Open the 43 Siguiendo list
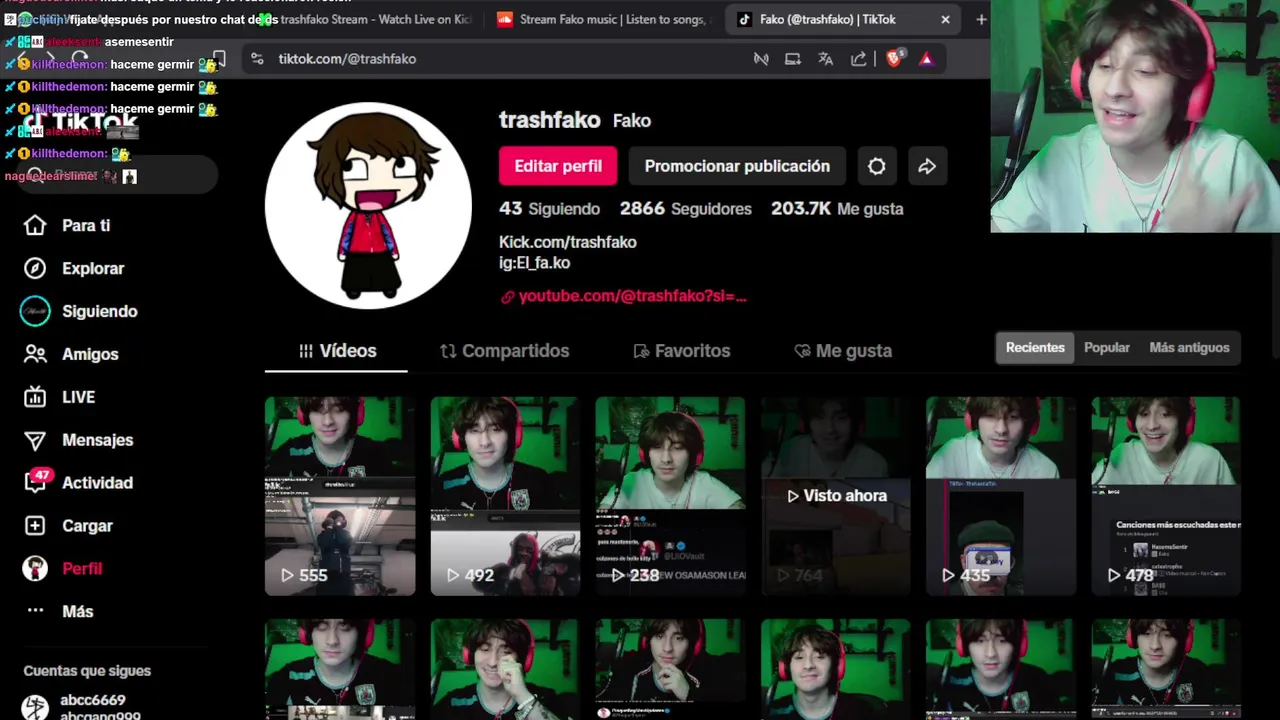The height and width of the screenshot is (720, 1280). [x=549, y=208]
